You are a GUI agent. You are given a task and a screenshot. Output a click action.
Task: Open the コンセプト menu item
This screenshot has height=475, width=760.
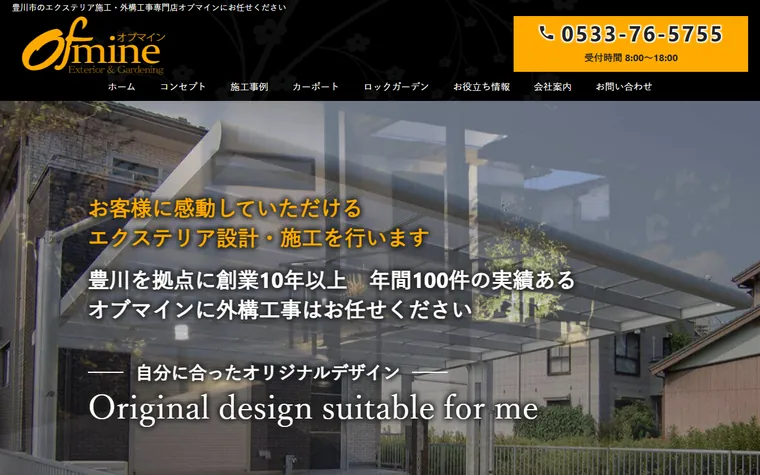183,87
